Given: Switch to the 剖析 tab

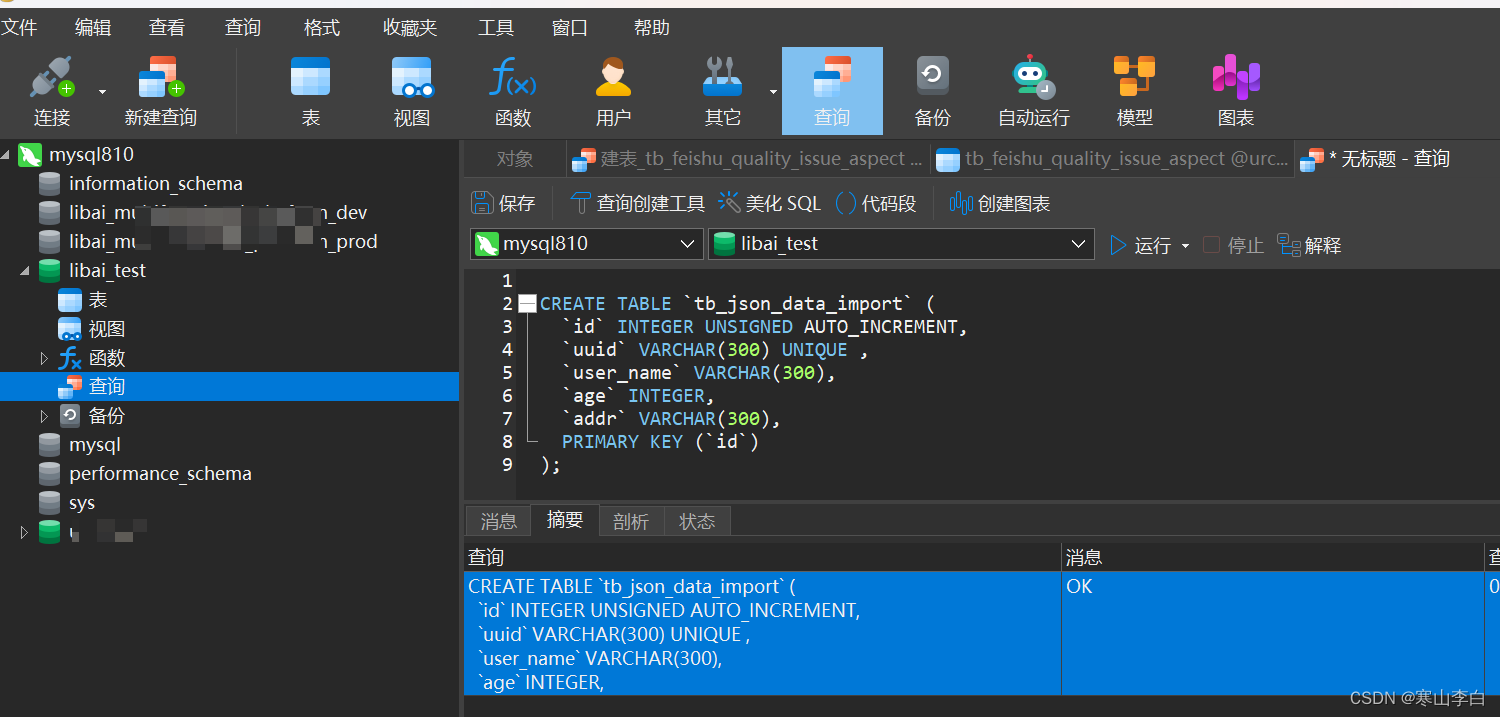Looking at the screenshot, I should pyautogui.click(x=631, y=520).
